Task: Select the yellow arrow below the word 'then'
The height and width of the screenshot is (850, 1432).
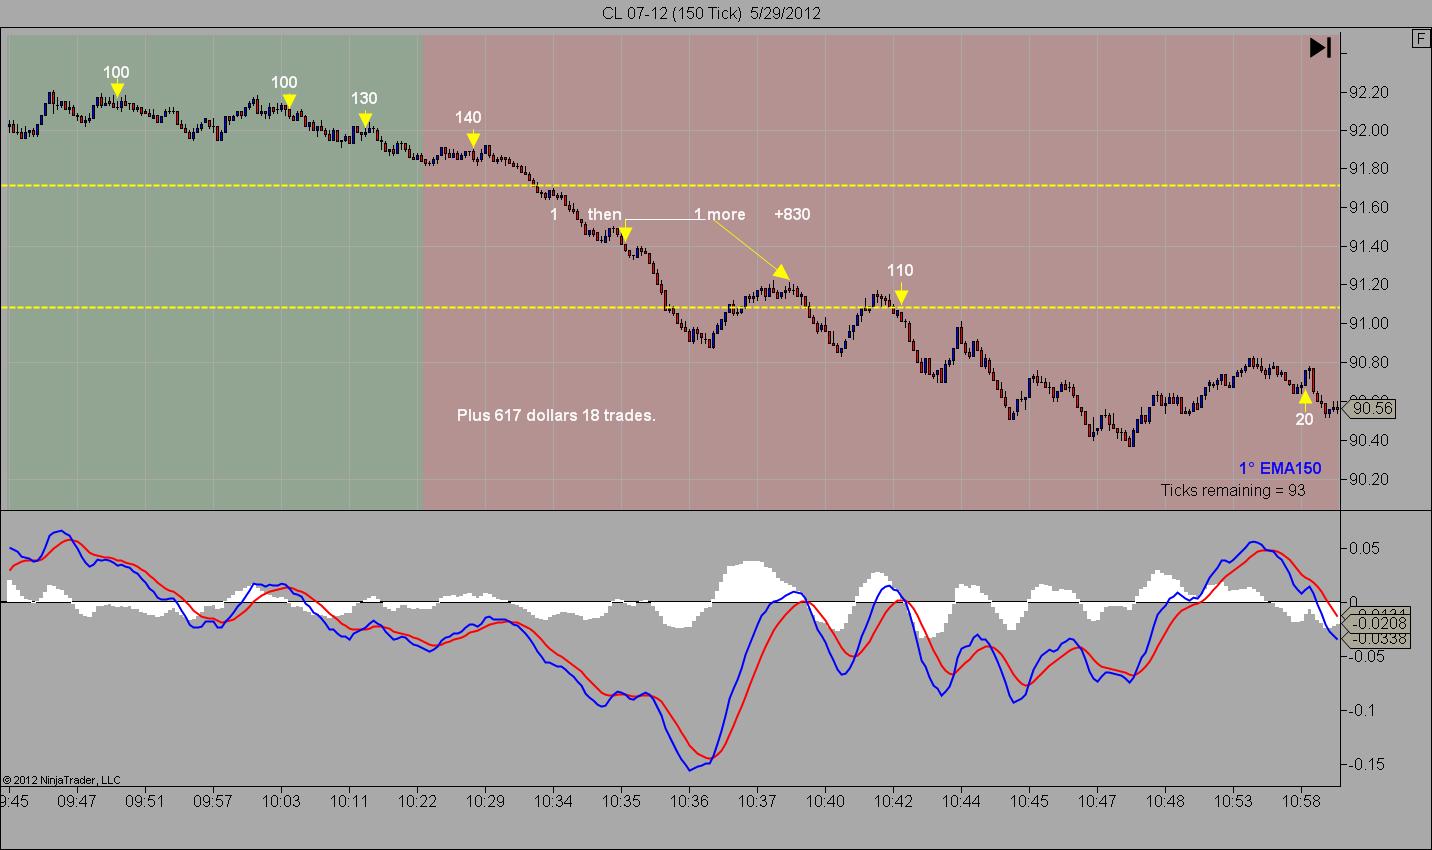Action: coord(625,236)
